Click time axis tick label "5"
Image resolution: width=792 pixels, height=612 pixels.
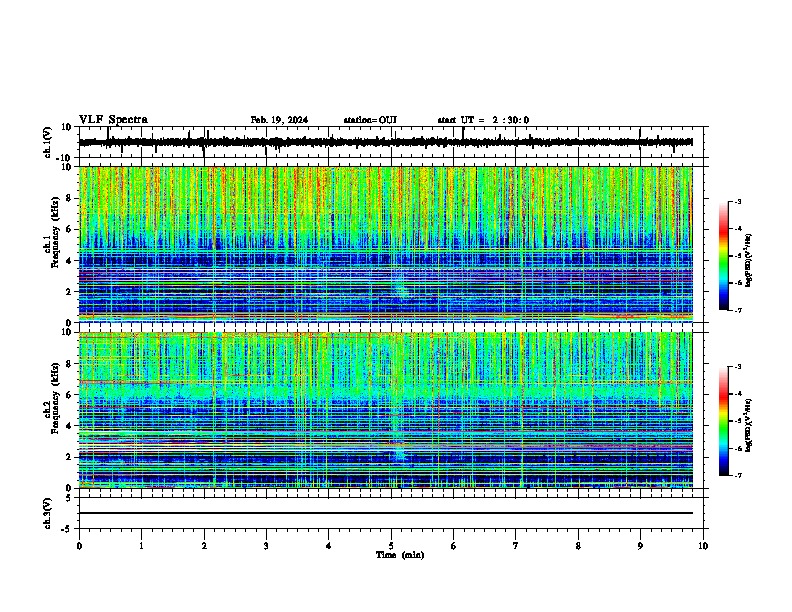point(391,546)
